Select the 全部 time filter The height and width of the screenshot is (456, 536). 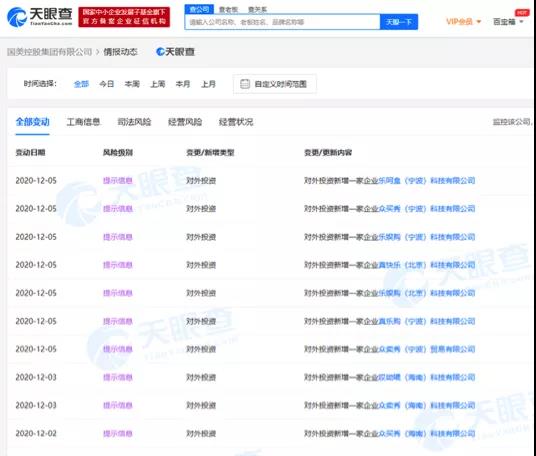(81, 84)
